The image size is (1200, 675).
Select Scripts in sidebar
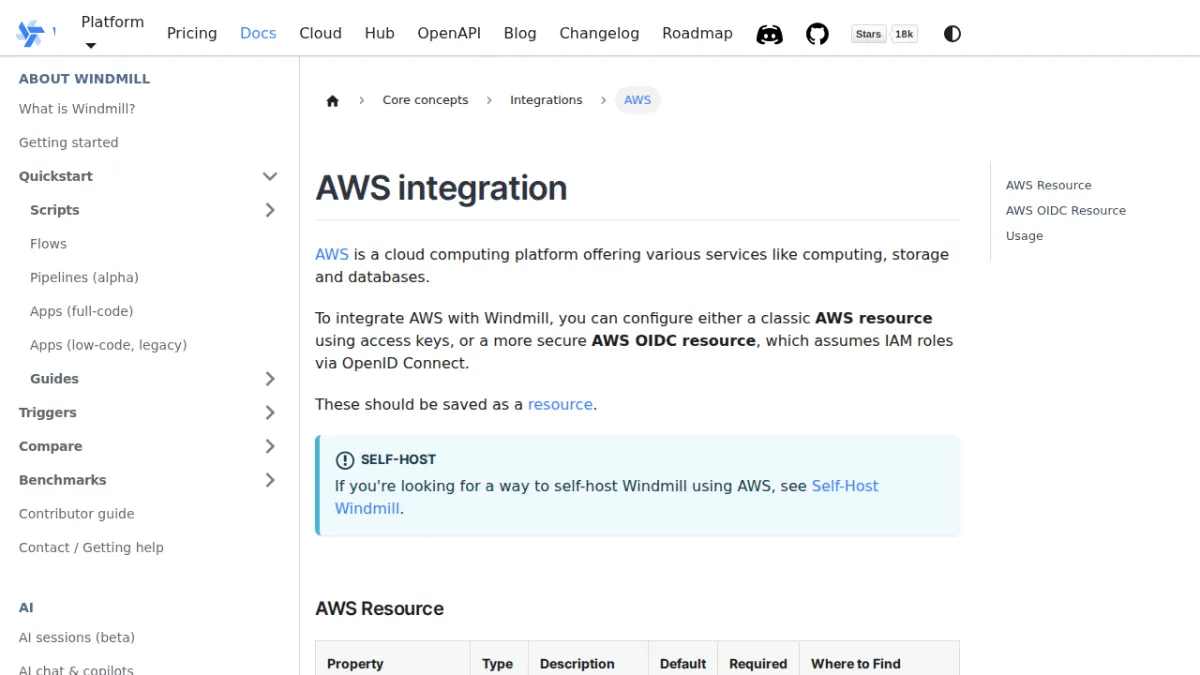[55, 210]
